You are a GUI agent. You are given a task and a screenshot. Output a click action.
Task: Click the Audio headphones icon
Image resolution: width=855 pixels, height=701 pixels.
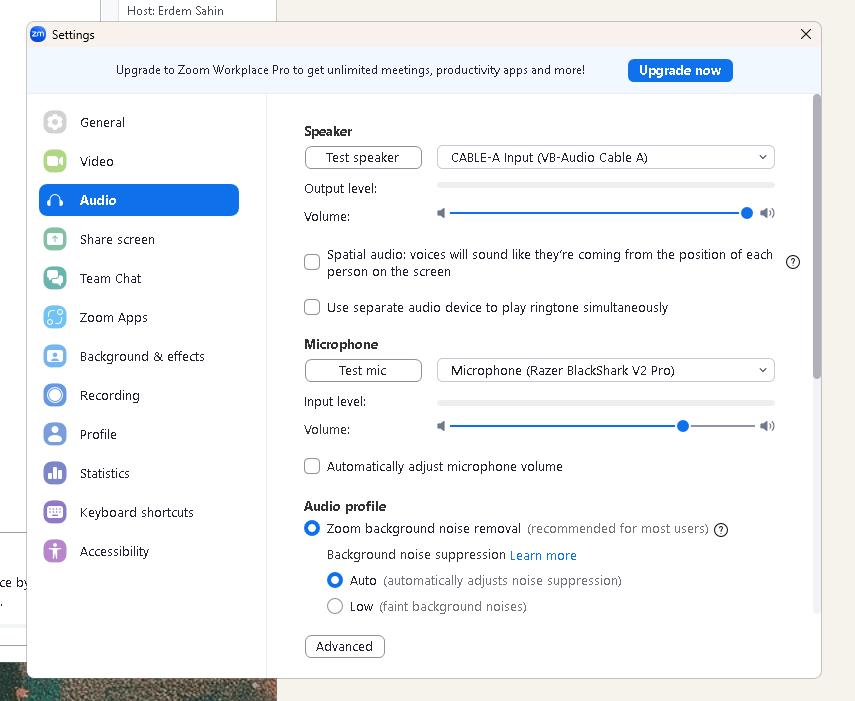coord(55,200)
